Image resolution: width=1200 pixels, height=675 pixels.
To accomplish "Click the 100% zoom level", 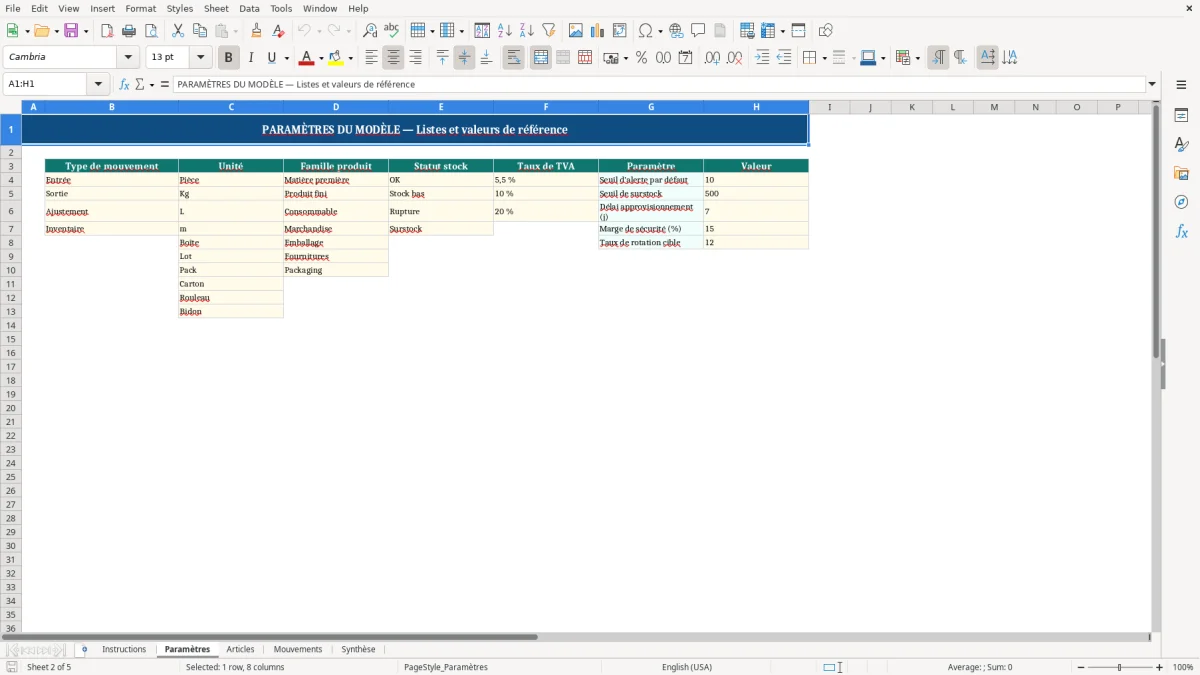I will pyautogui.click(x=1183, y=667).
